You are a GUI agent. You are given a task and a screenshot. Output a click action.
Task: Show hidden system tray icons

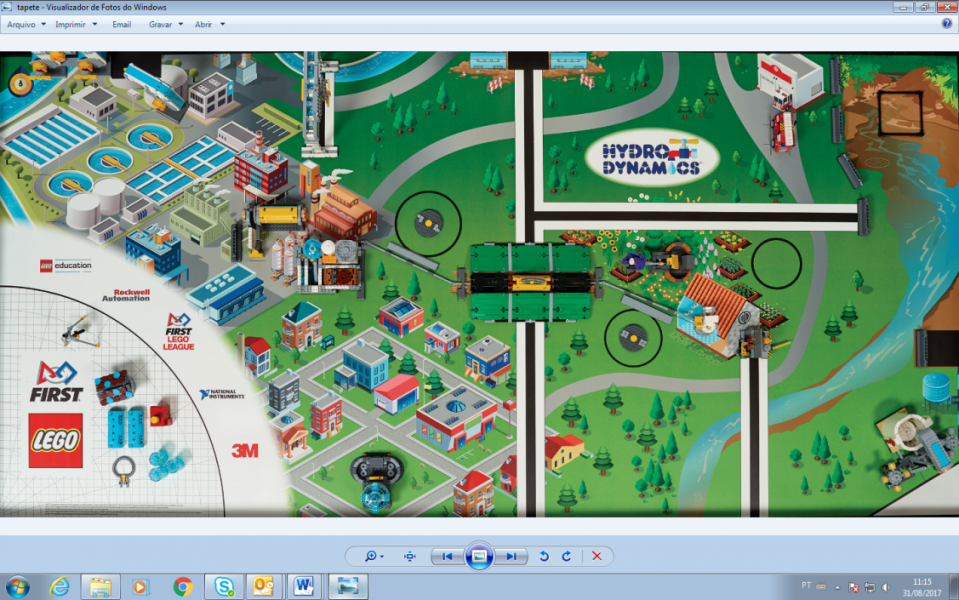tap(837, 588)
